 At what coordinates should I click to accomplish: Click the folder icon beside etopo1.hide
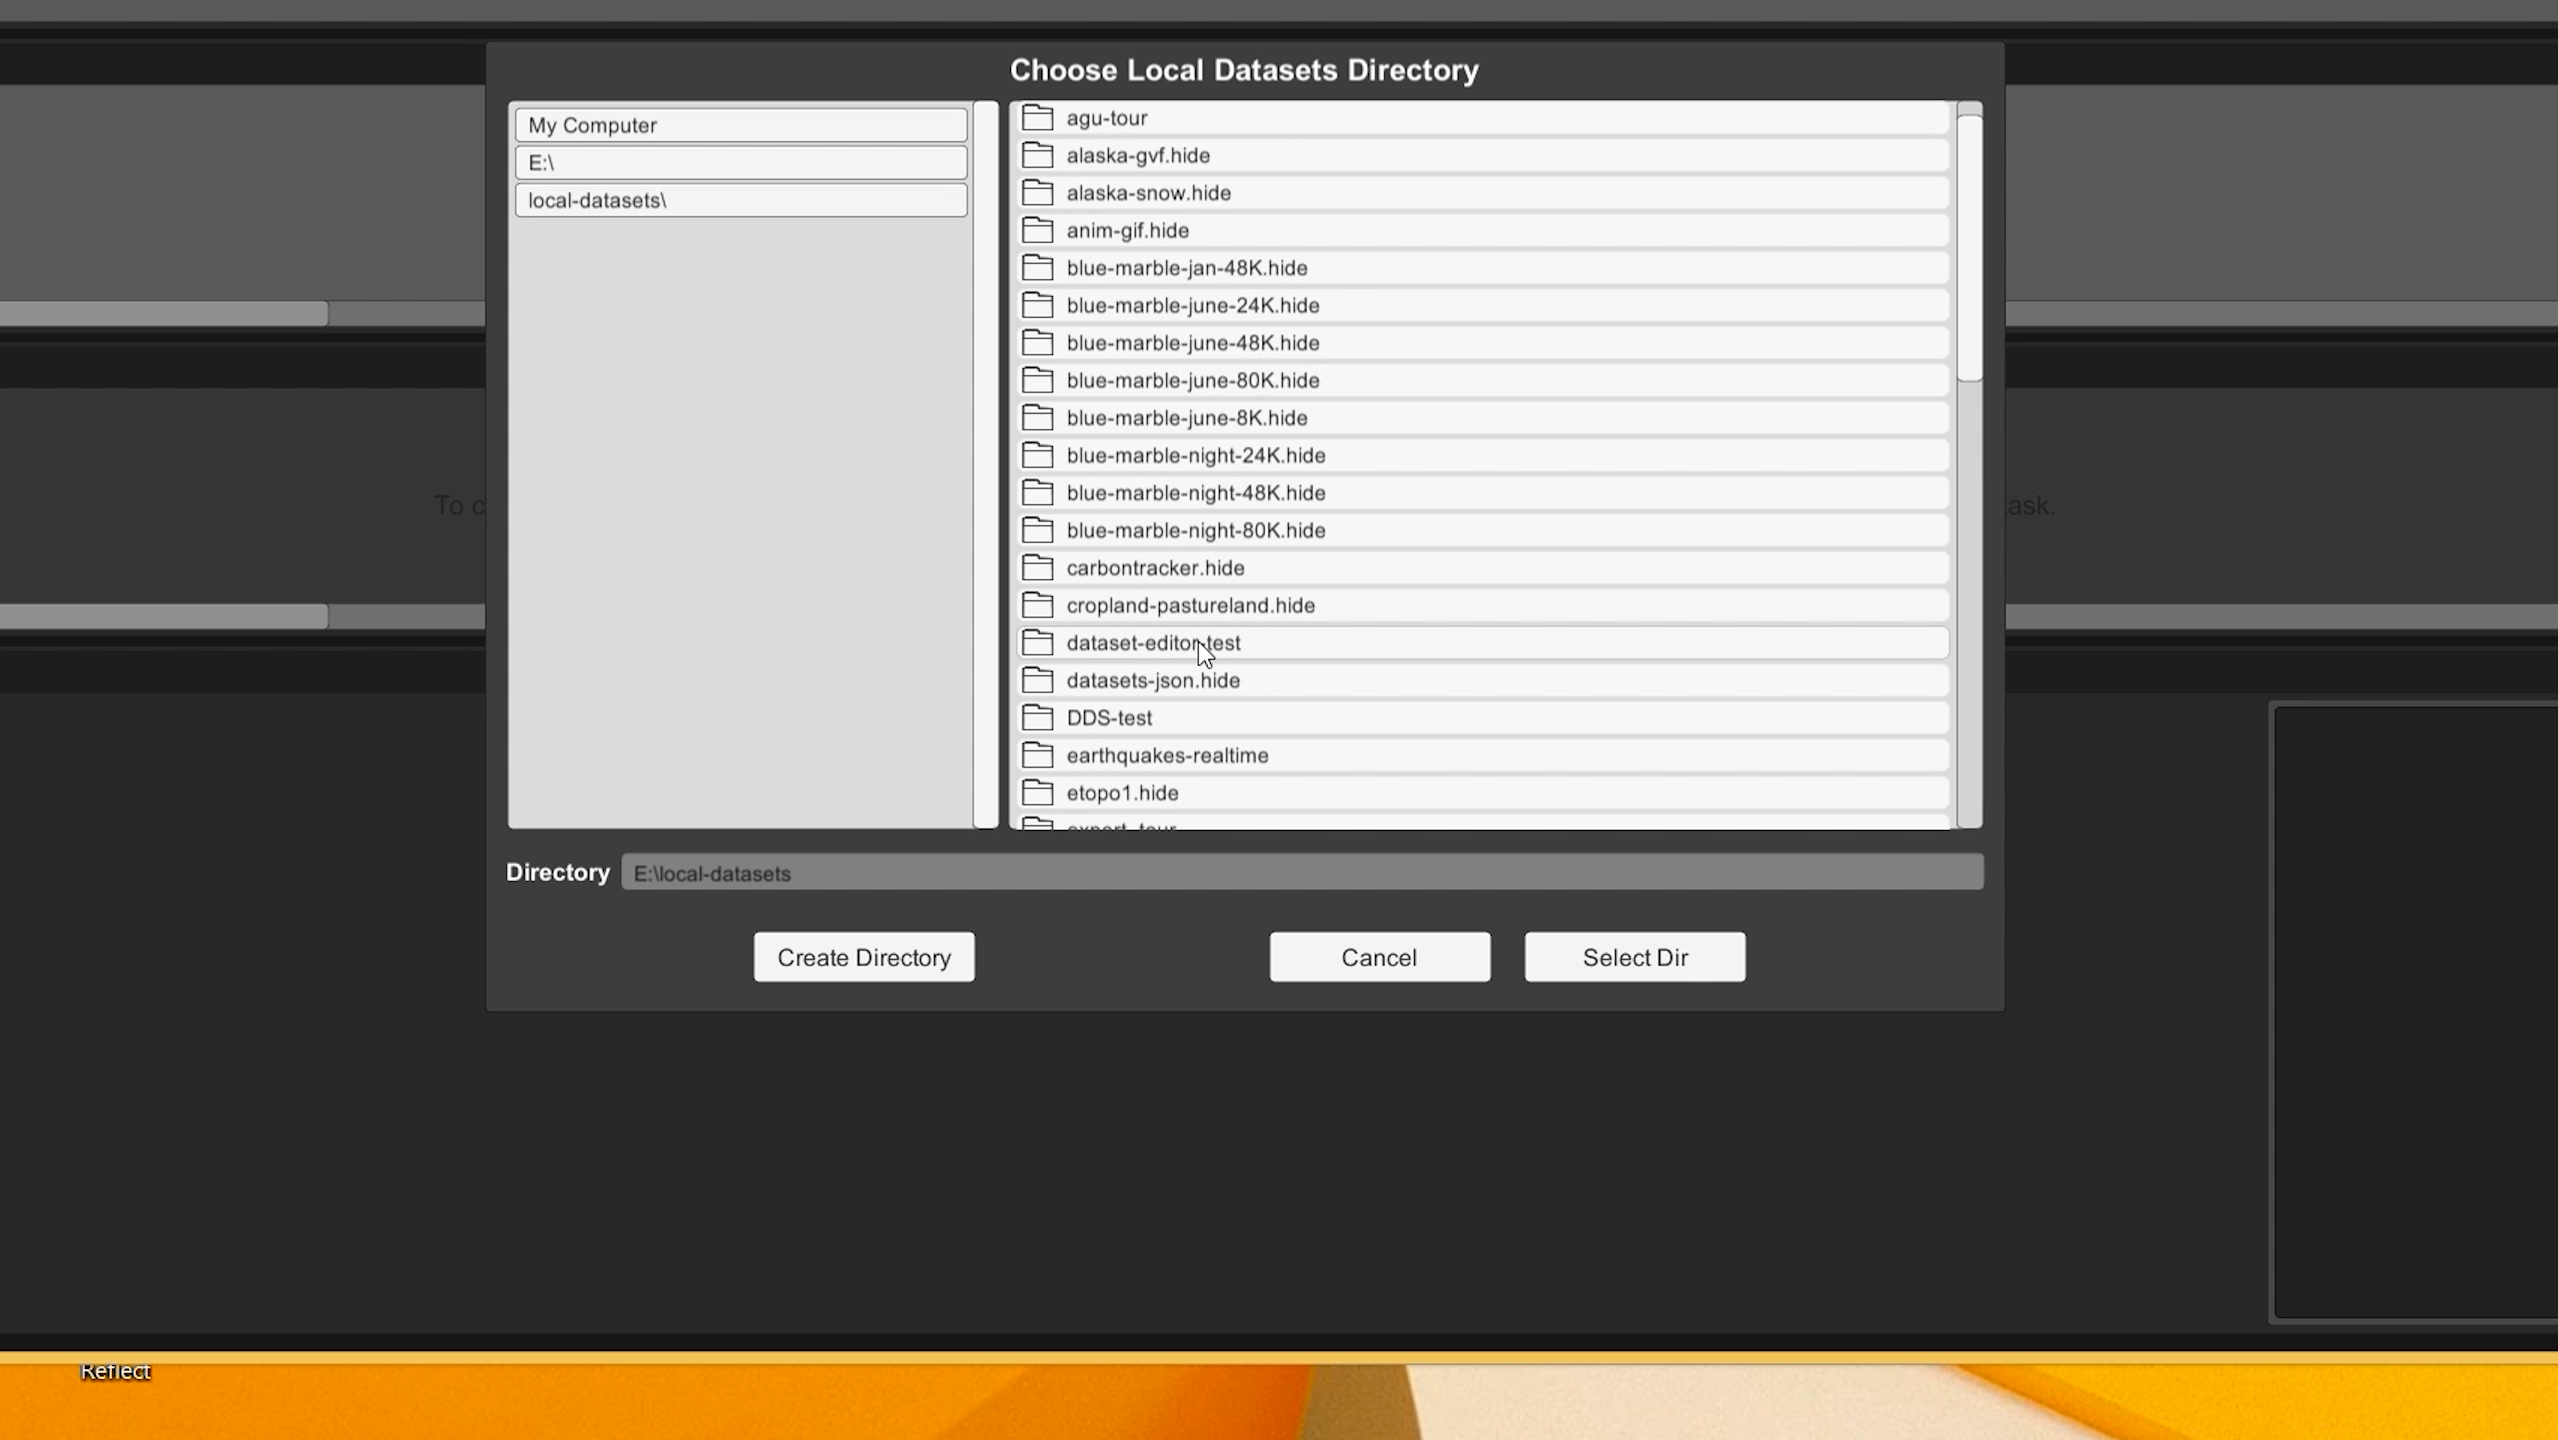tap(1037, 793)
